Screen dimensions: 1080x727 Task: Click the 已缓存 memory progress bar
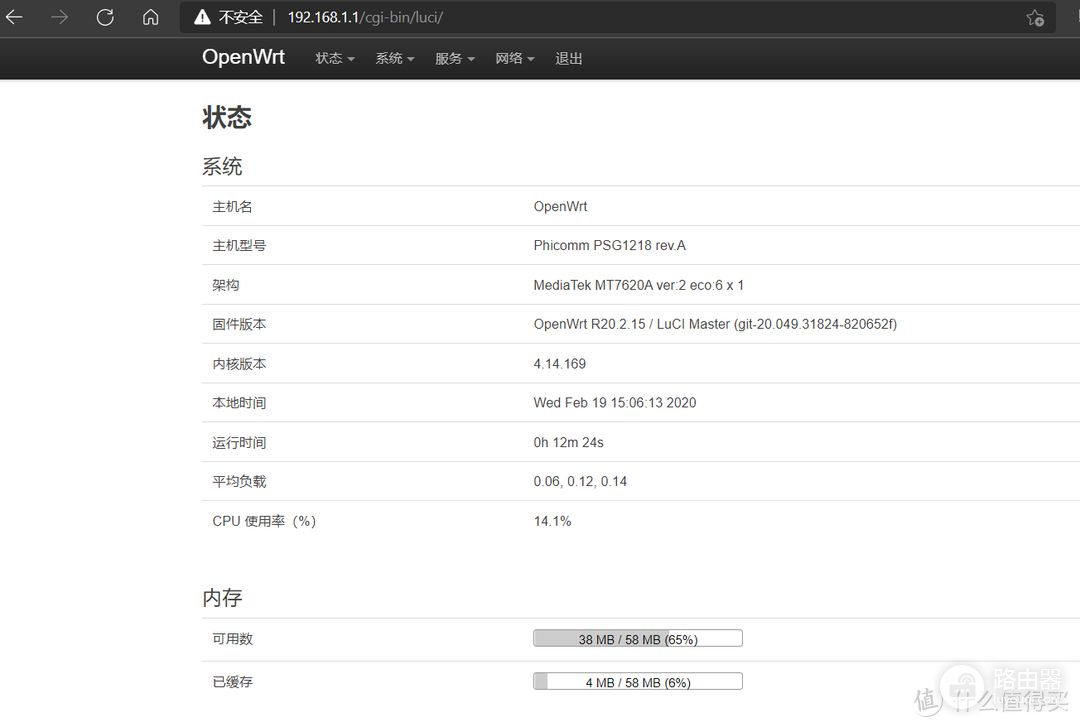pyautogui.click(x=638, y=682)
